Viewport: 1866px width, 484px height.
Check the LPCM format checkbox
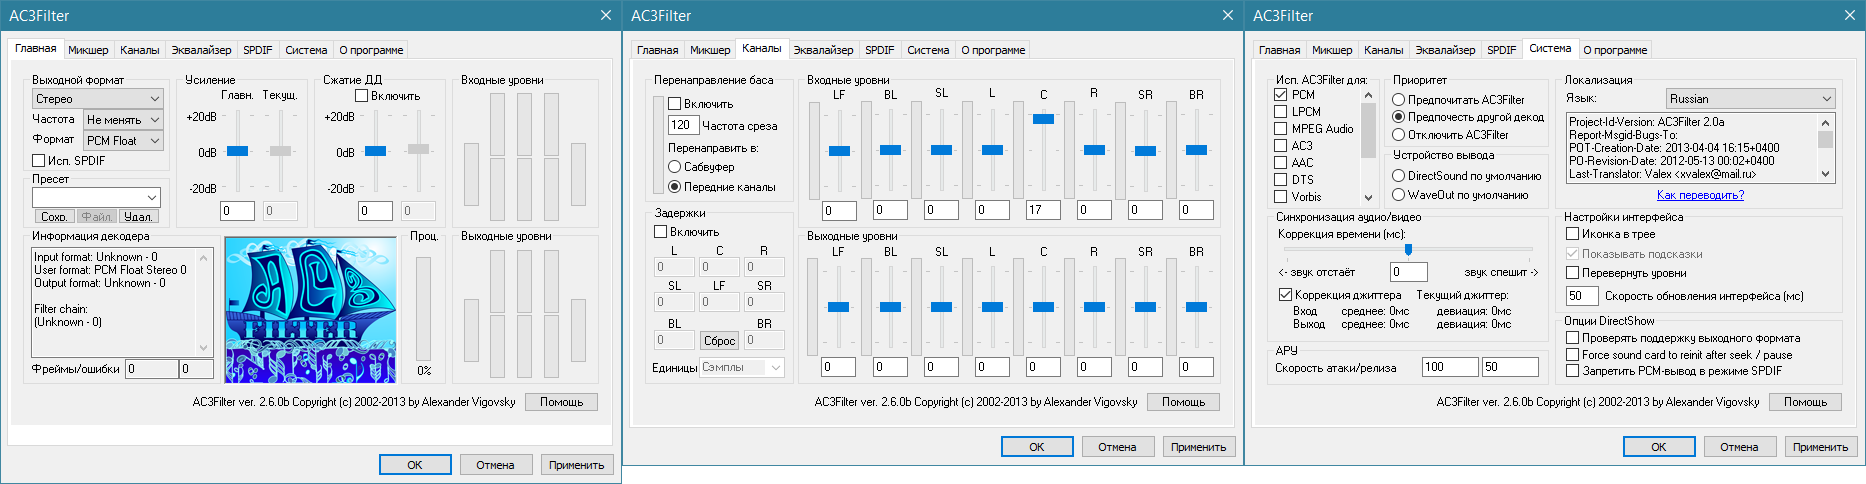(1298, 112)
